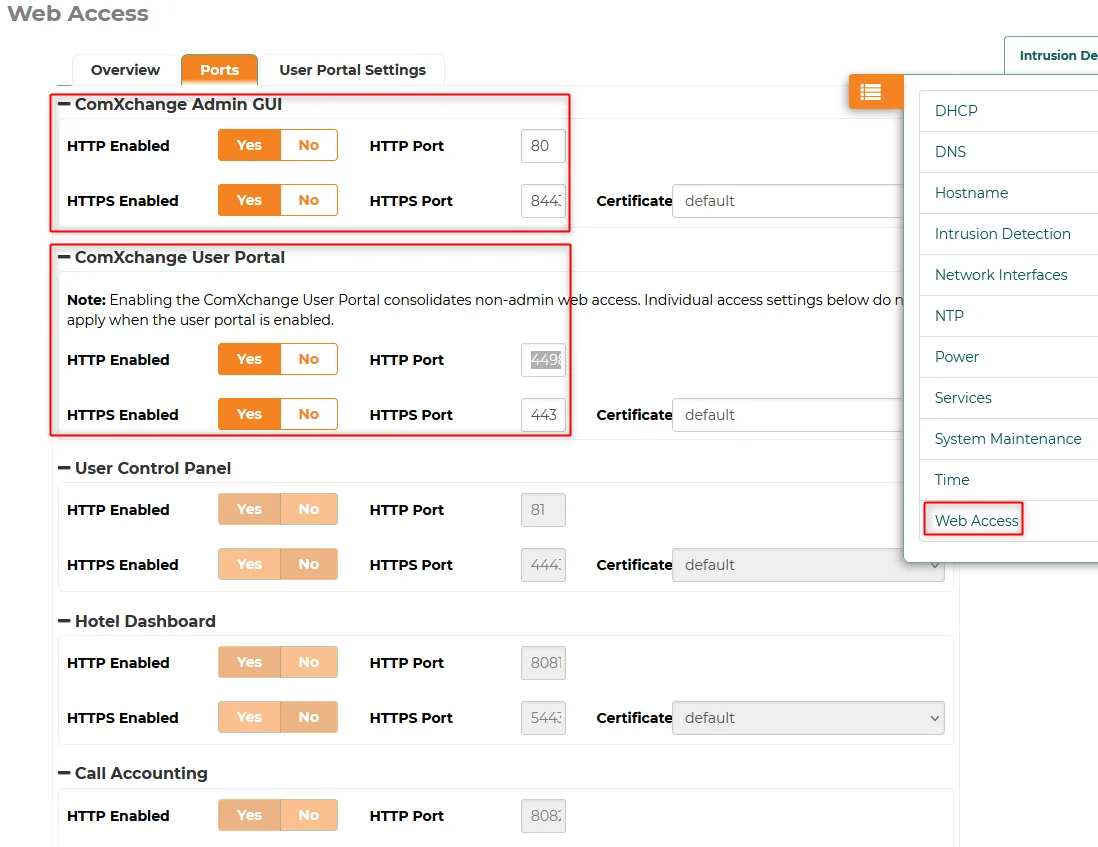Image resolution: width=1098 pixels, height=847 pixels.
Task: Open ComXchange Admin GUI Certificate dropdown
Action: (x=788, y=201)
